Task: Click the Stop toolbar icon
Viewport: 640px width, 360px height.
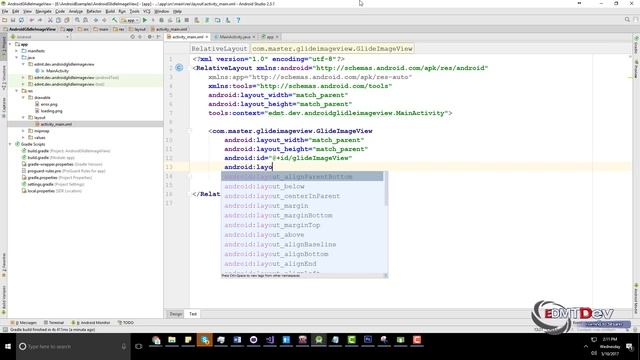Action: pyautogui.click(x=187, y=20)
